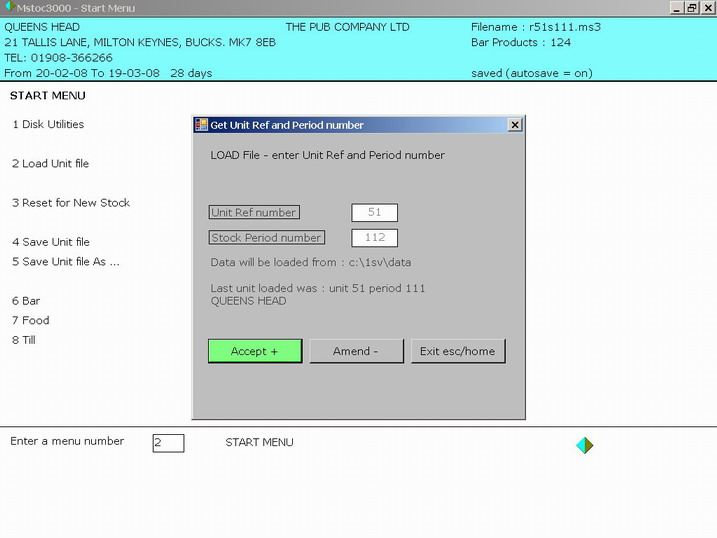Image resolution: width=717 pixels, height=538 pixels.
Task: Click the Stock Period number field
Action: [374, 238]
